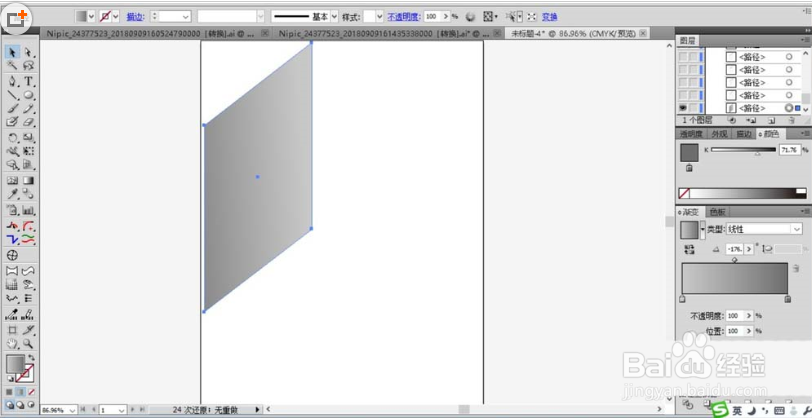Viewport: 812px width, 419px height.
Task: Click target circle of selected bottom path
Action: tap(789, 108)
